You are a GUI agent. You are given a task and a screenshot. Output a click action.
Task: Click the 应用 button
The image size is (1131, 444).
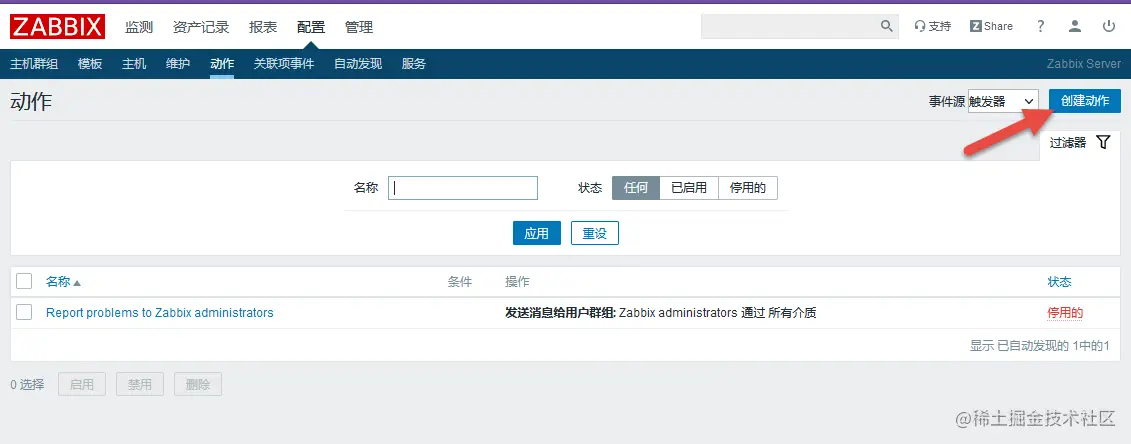tap(537, 234)
